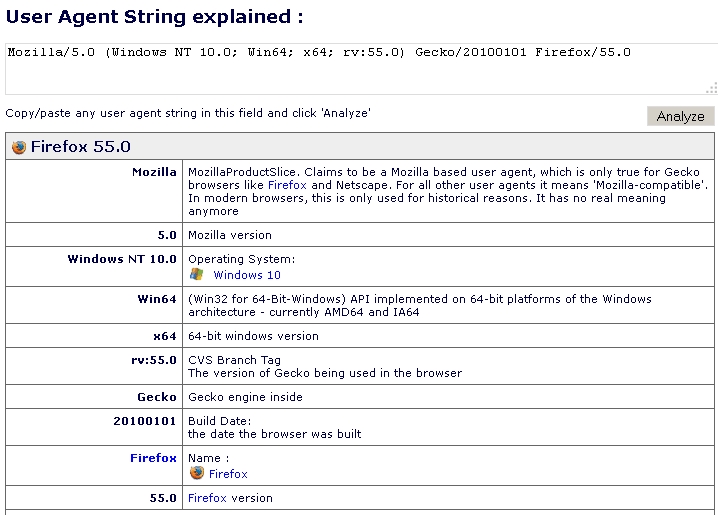Image resolution: width=718 pixels, height=515 pixels.
Task: Follow the Firefox link in the Mozilla description
Action: 287,185
